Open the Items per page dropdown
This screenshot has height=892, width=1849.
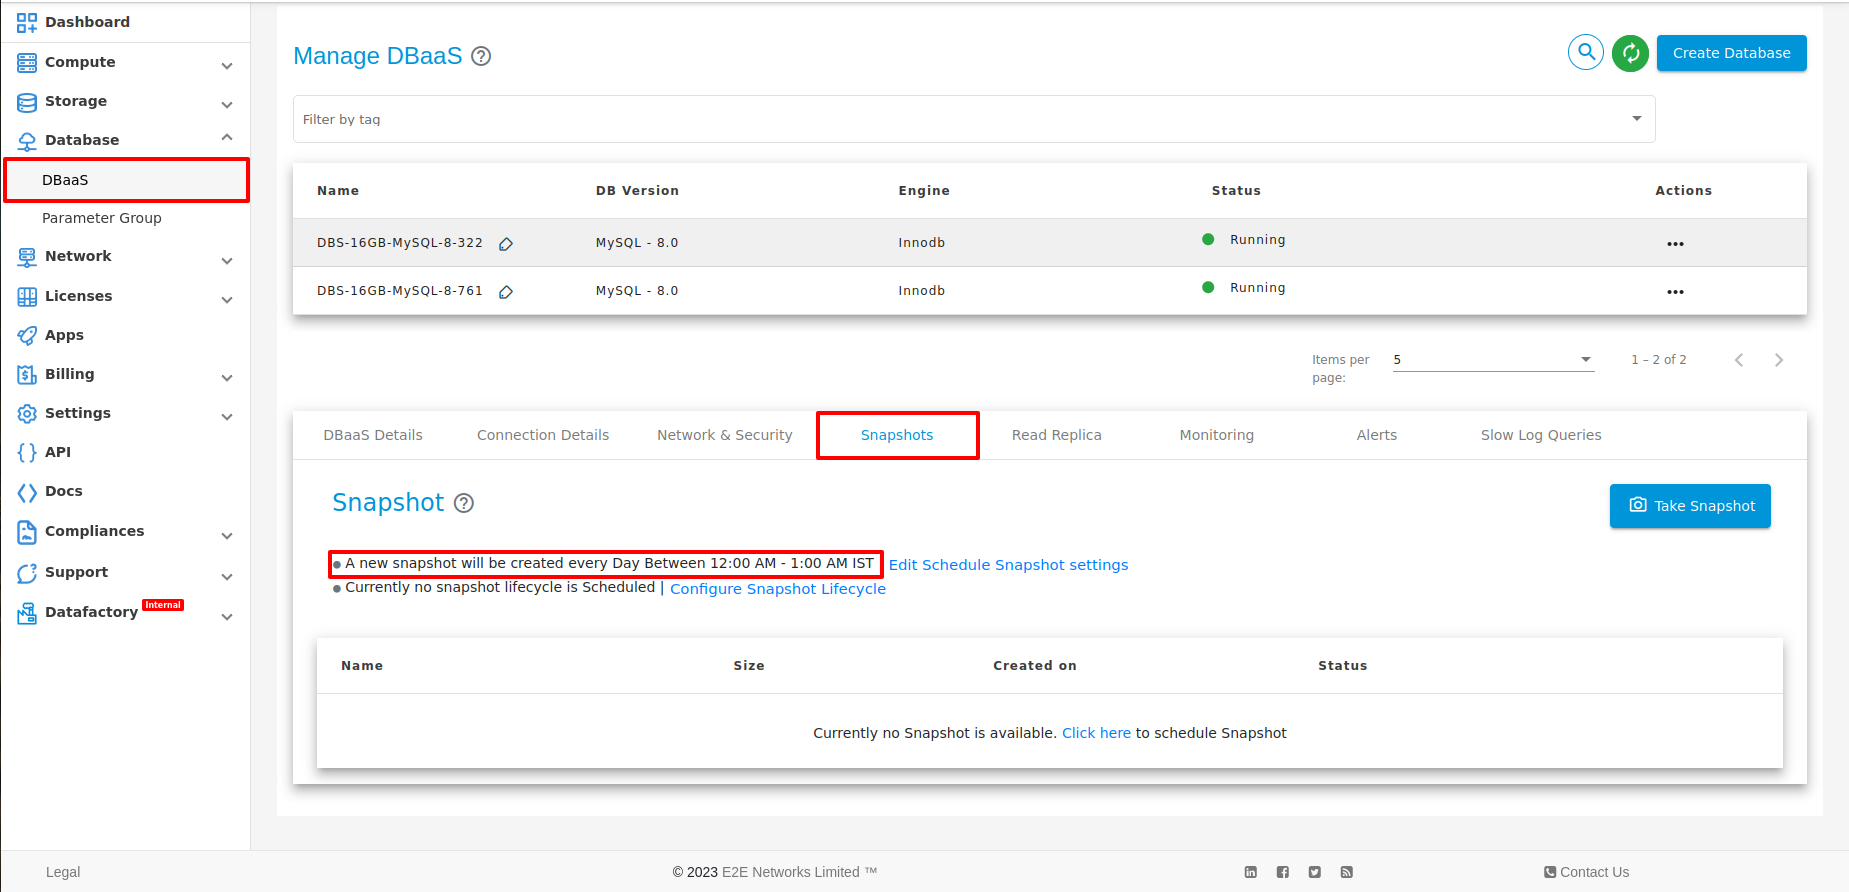(1493, 360)
